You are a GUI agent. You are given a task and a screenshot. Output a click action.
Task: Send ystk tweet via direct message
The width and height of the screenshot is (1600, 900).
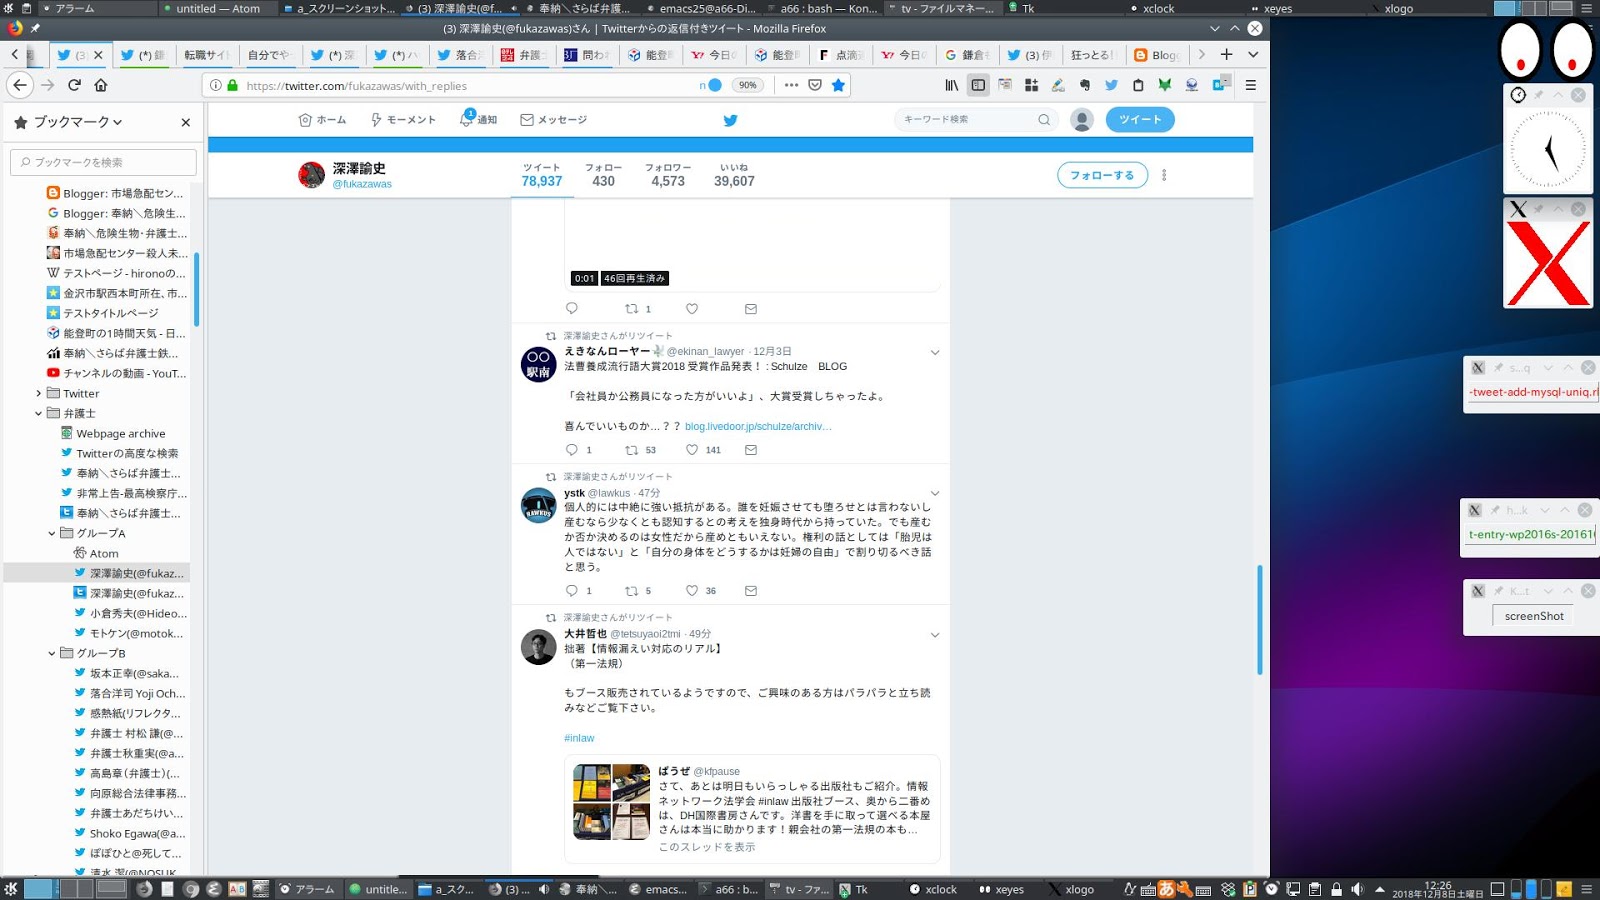(x=751, y=591)
